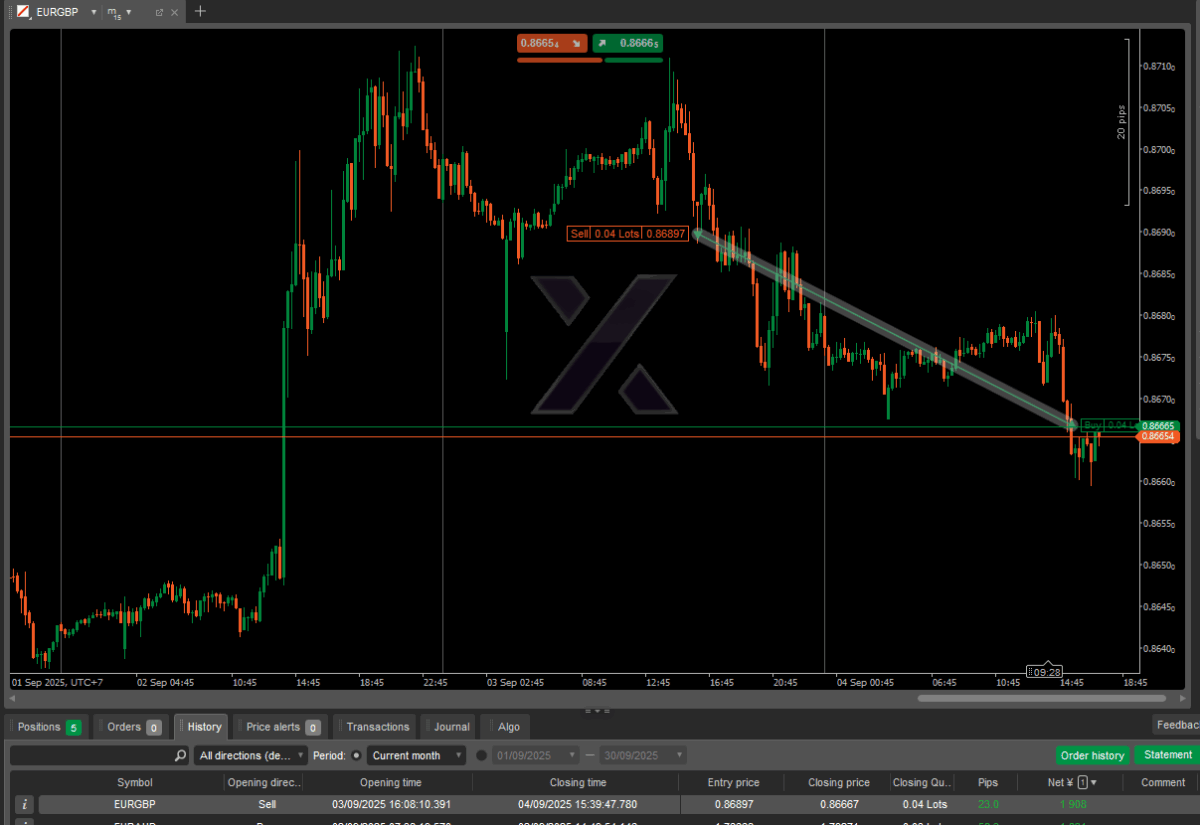
Task: Add a new chart tab
Action: click(x=200, y=11)
